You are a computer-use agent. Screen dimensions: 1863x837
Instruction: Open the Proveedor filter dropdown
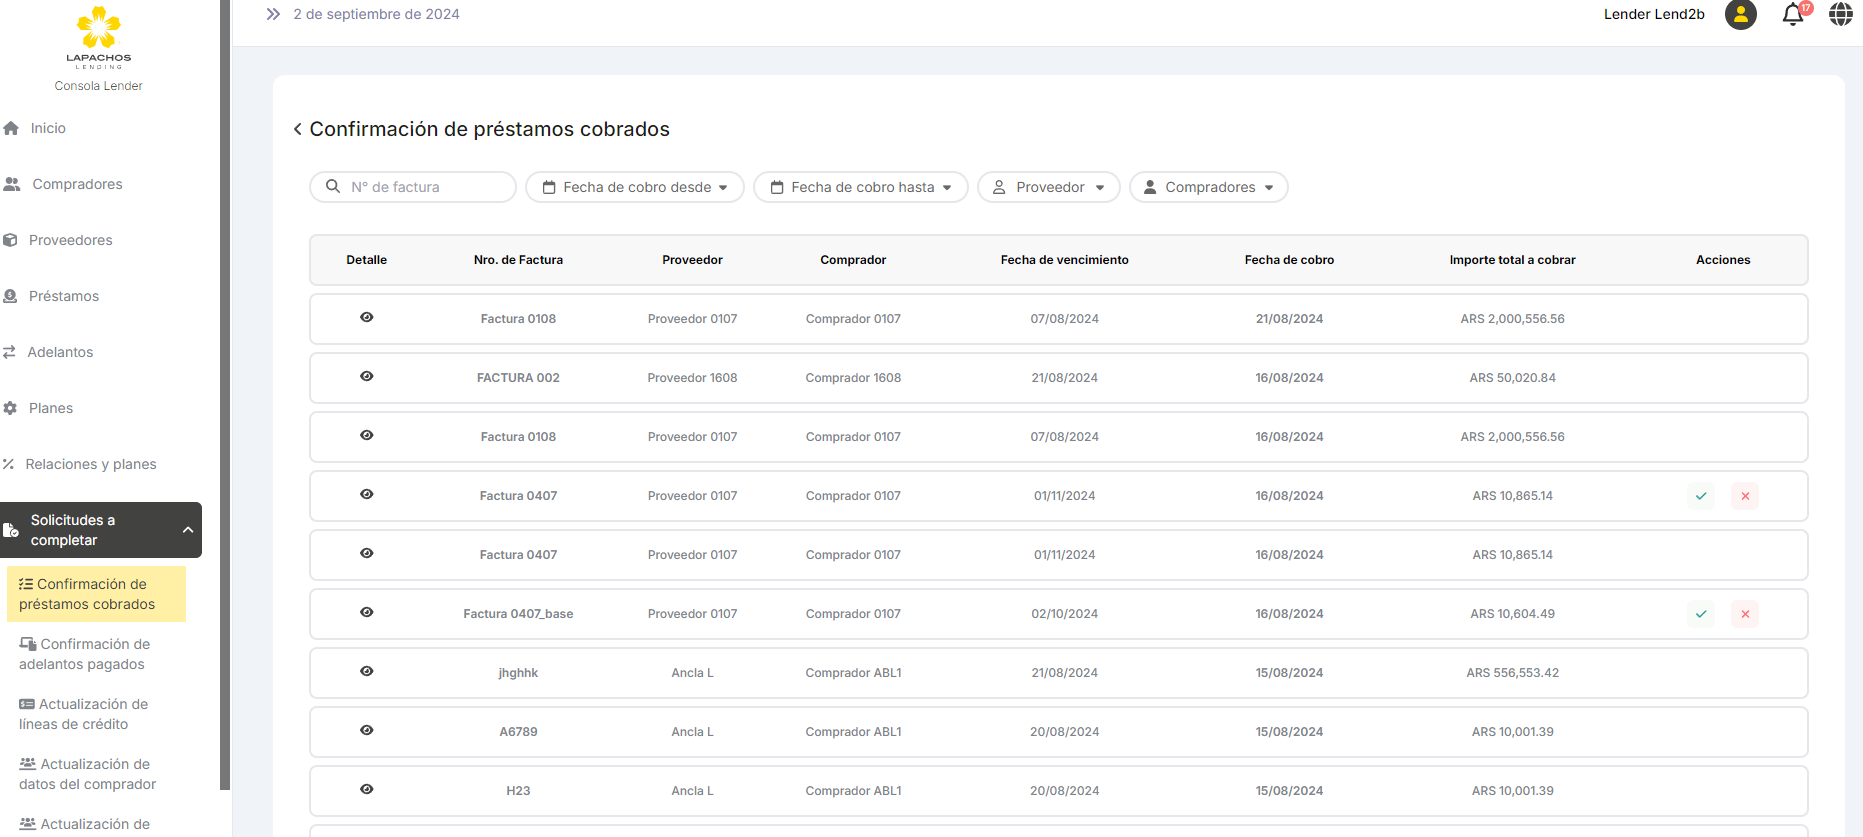[x=1048, y=187]
